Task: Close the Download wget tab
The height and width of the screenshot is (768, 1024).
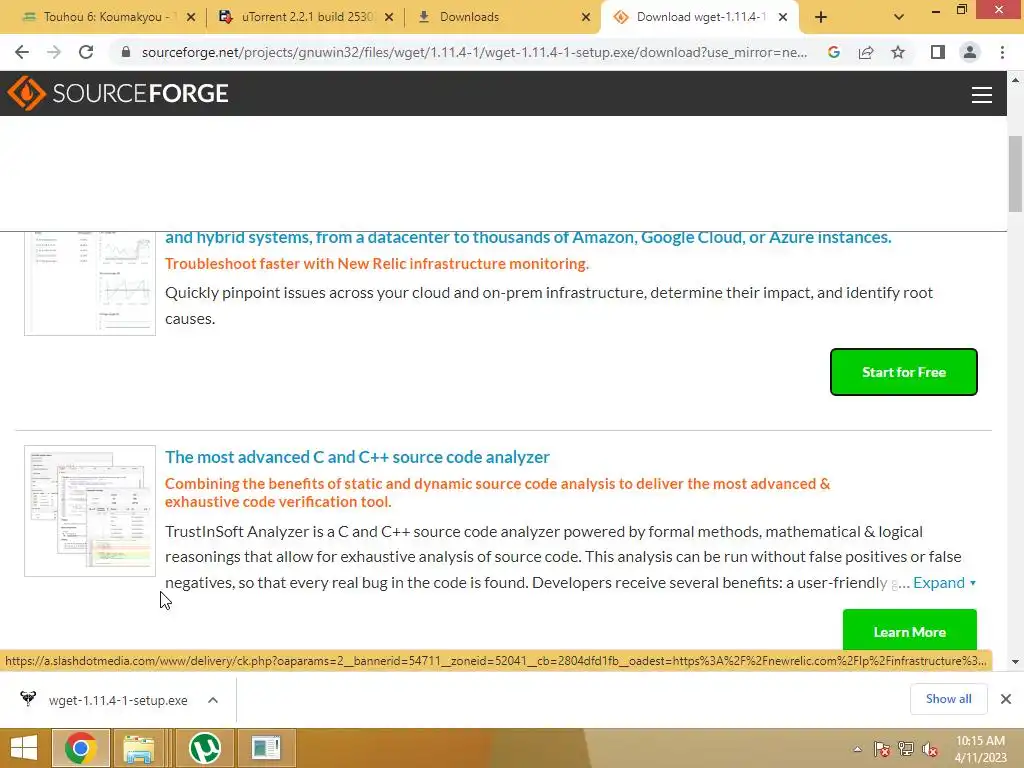Action: (782, 18)
